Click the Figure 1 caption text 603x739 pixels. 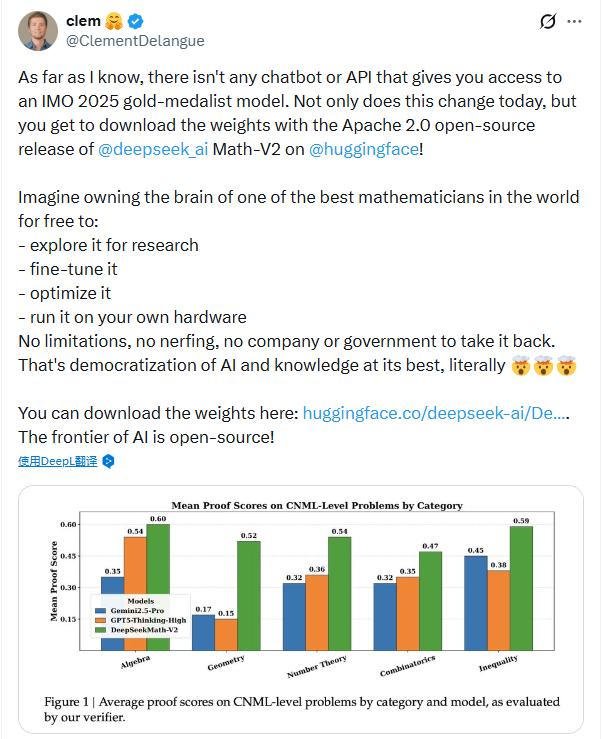pyautogui.click(x=302, y=709)
